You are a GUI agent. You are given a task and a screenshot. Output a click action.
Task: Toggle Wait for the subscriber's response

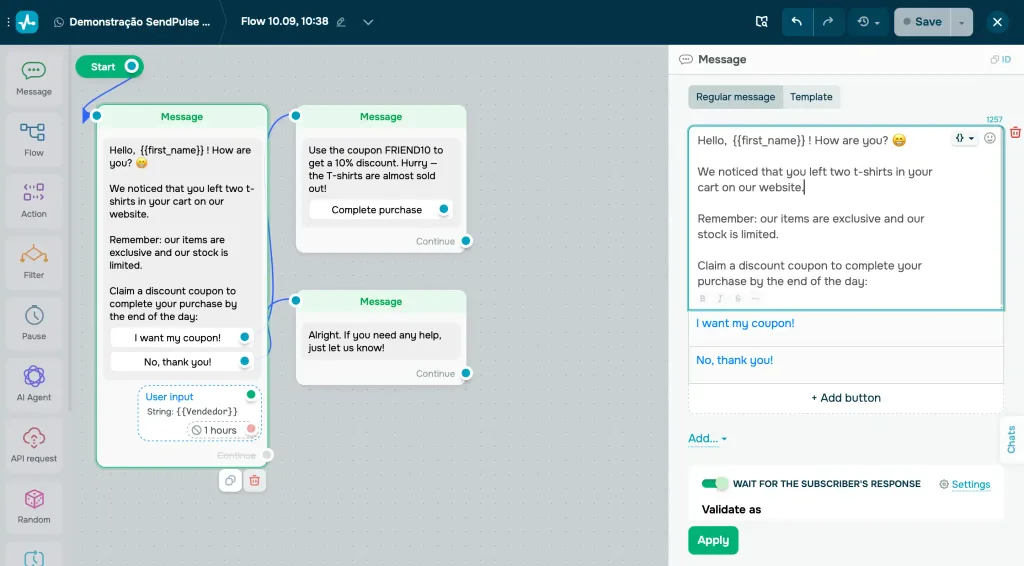[x=714, y=484]
